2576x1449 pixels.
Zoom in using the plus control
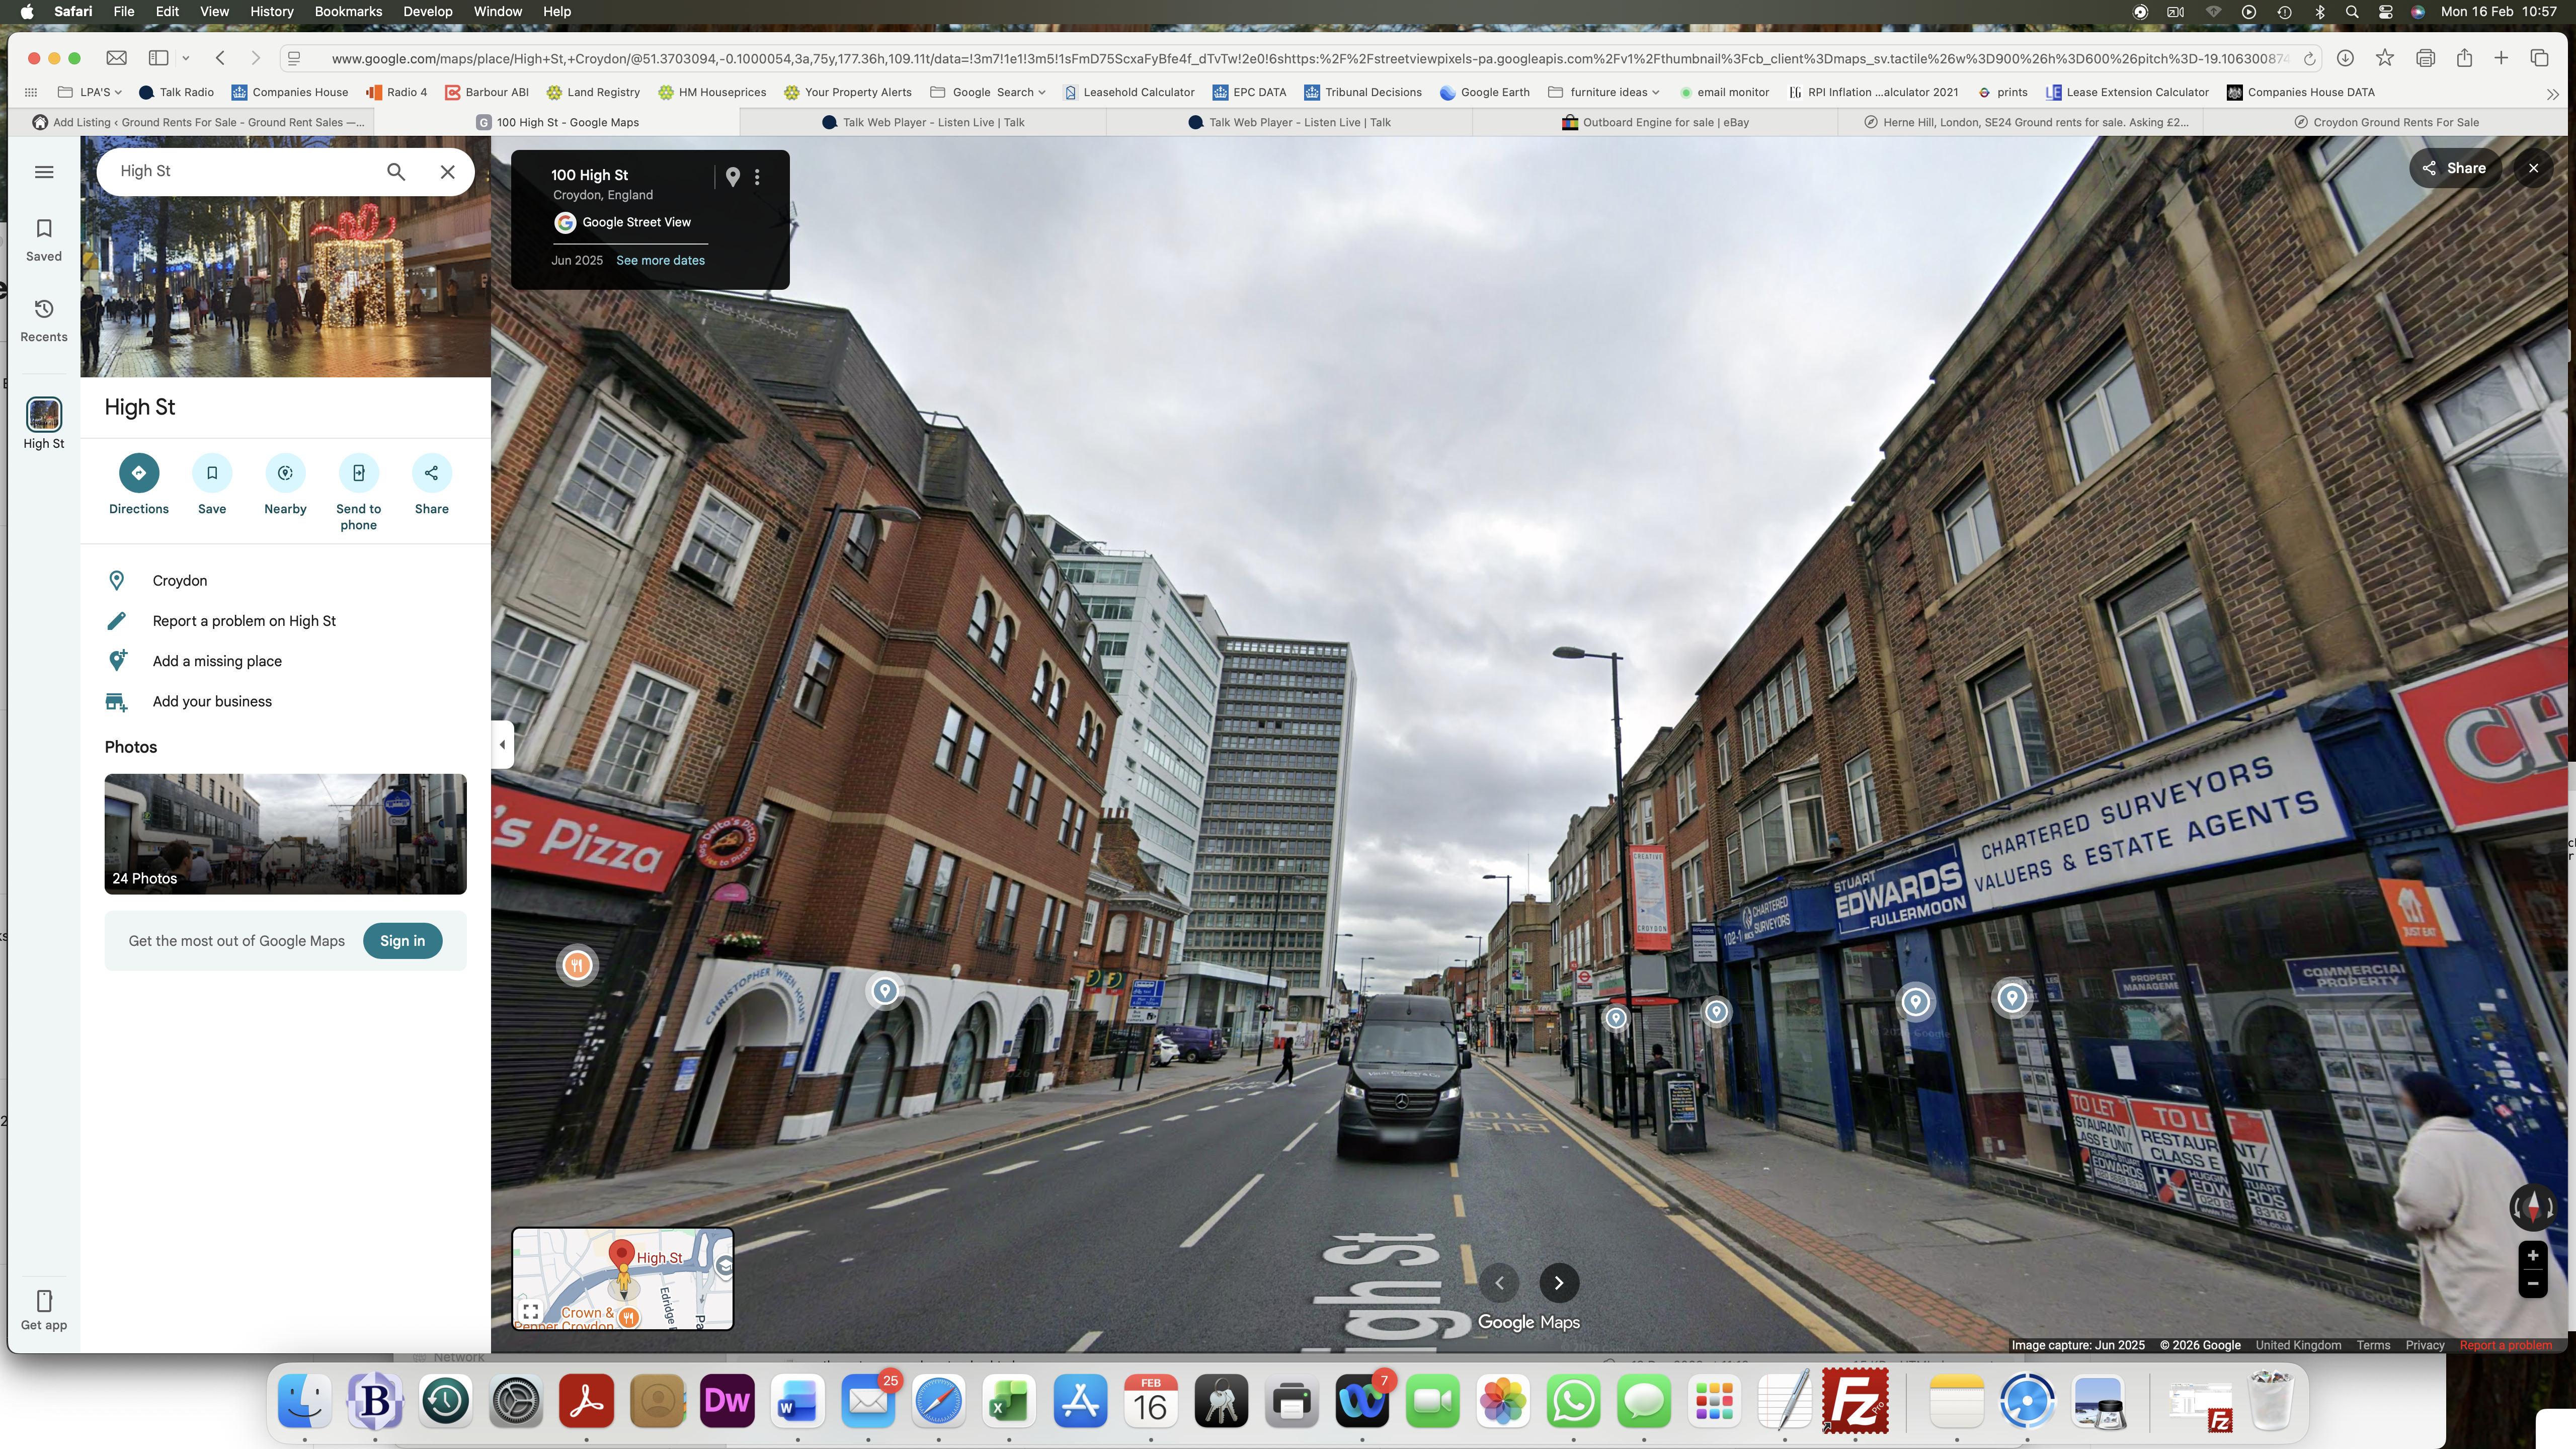pos(2533,1256)
